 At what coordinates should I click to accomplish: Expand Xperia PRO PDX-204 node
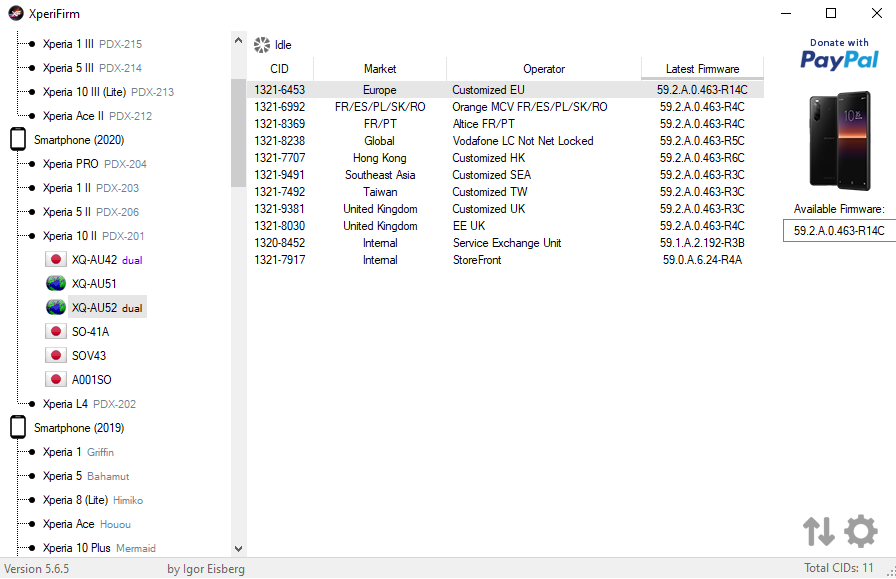tap(94, 164)
